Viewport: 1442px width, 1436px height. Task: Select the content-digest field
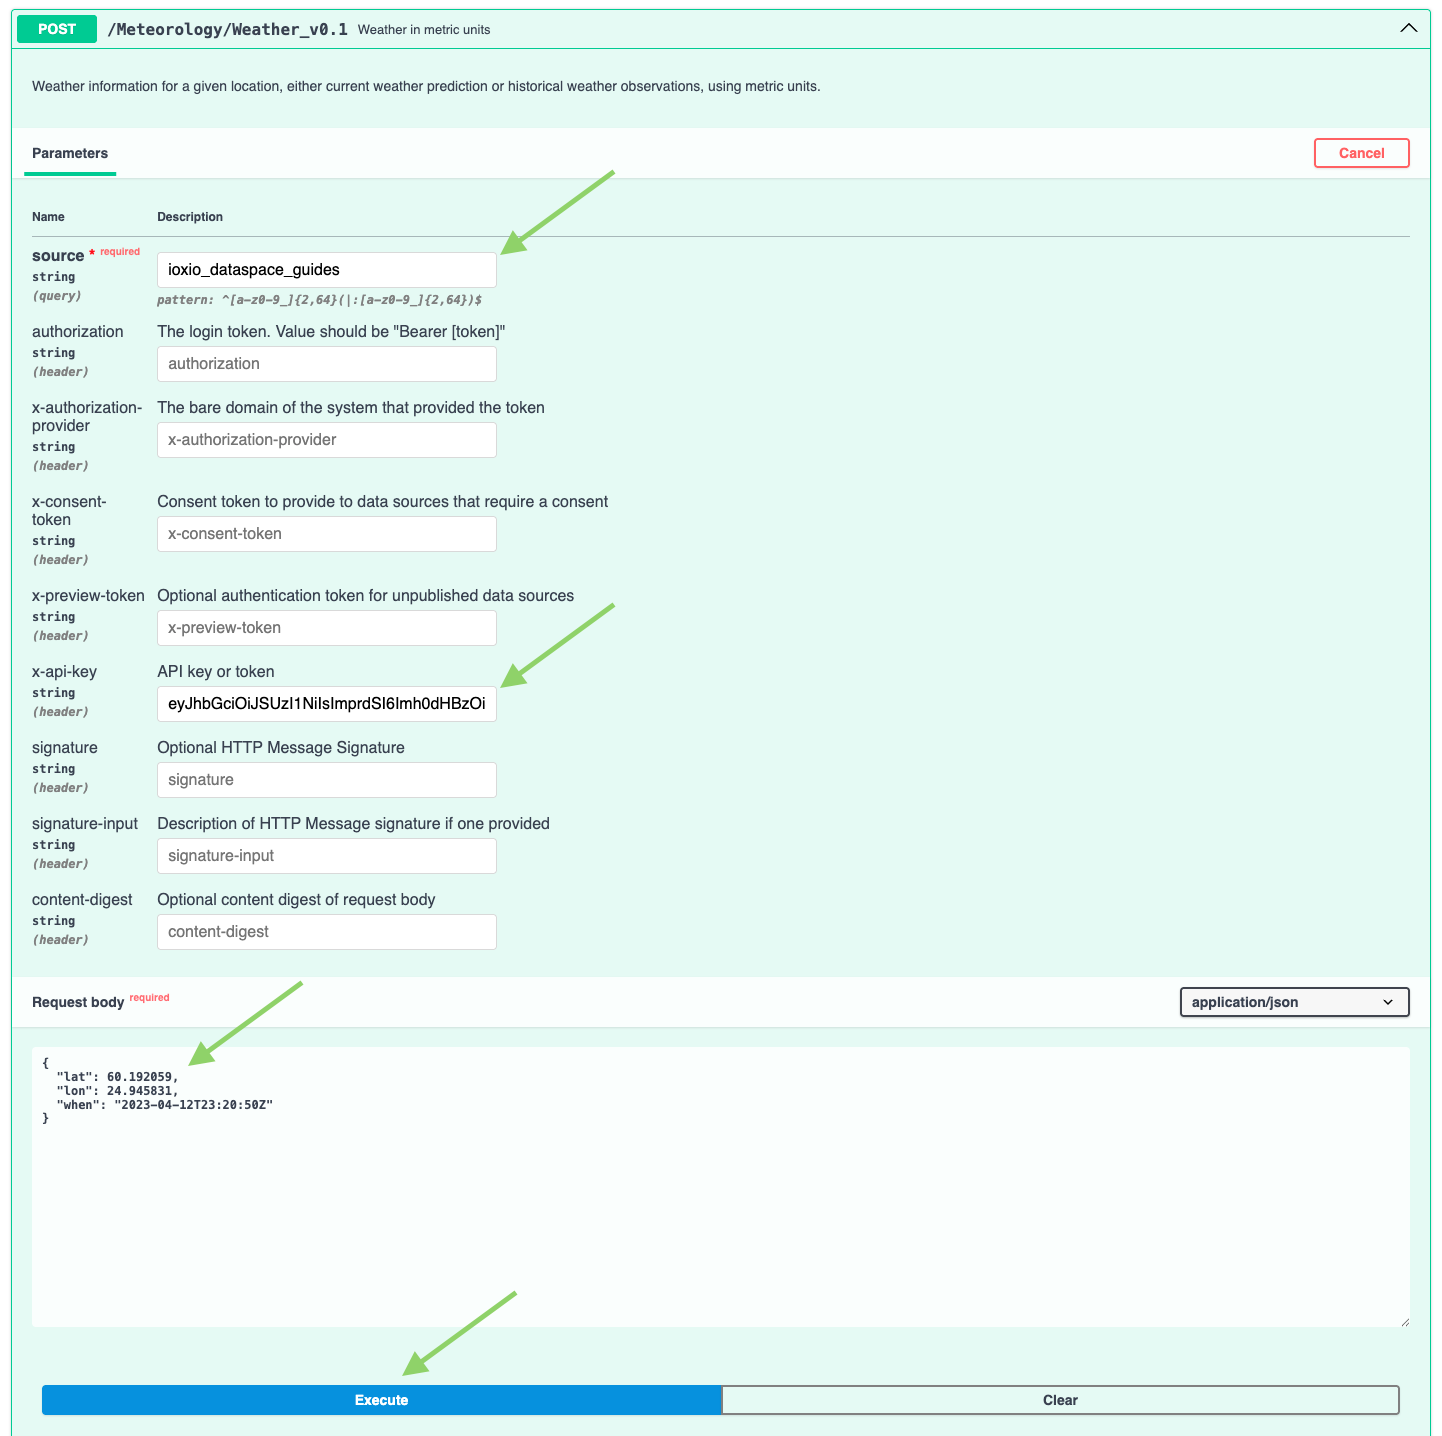pyautogui.click(x=326, y=932)
